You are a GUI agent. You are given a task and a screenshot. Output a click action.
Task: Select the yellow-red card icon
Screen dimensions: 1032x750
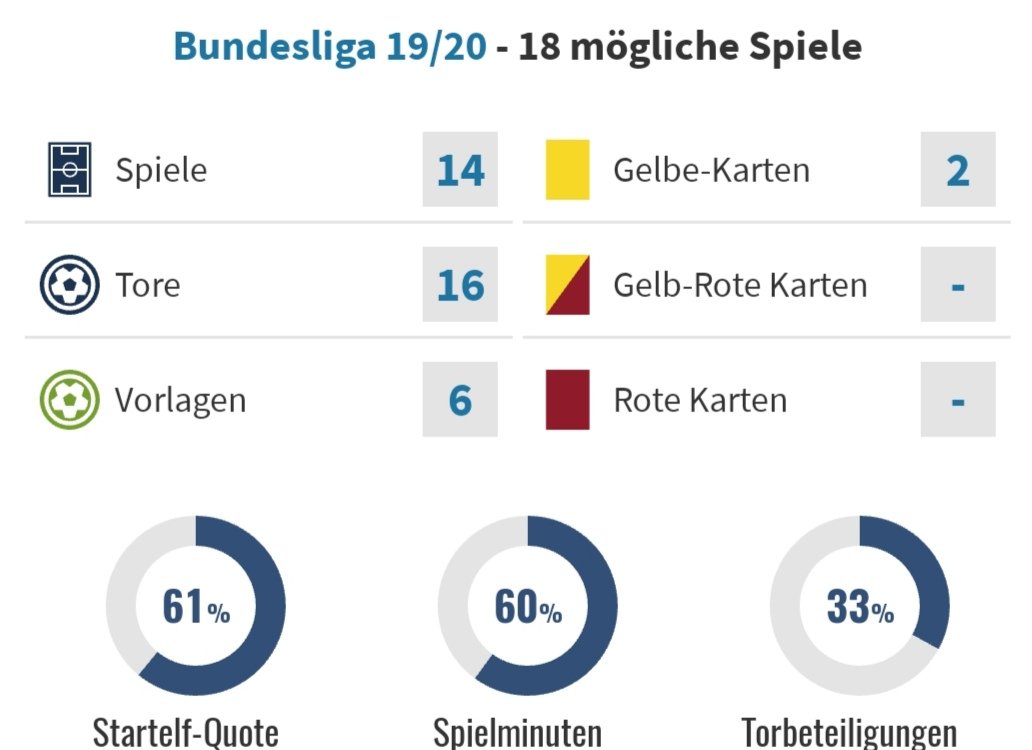(x=567, y=285)
